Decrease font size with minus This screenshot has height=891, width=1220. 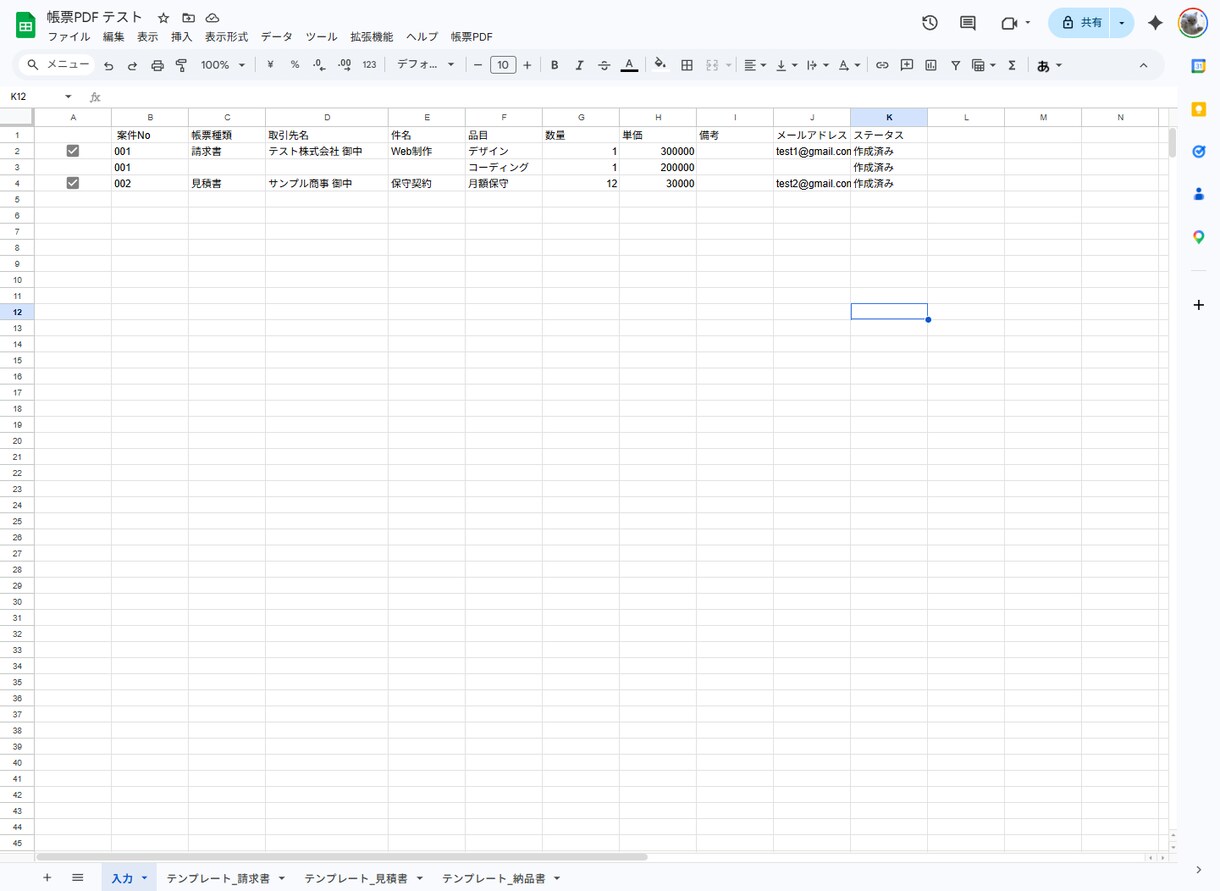click(478, 65)
